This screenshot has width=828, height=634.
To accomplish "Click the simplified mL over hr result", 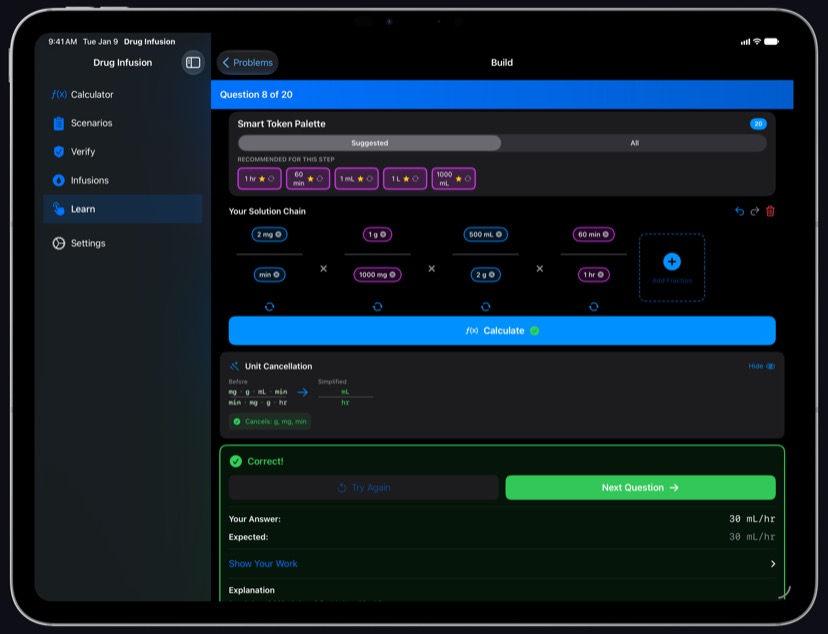I will (345, 397).
